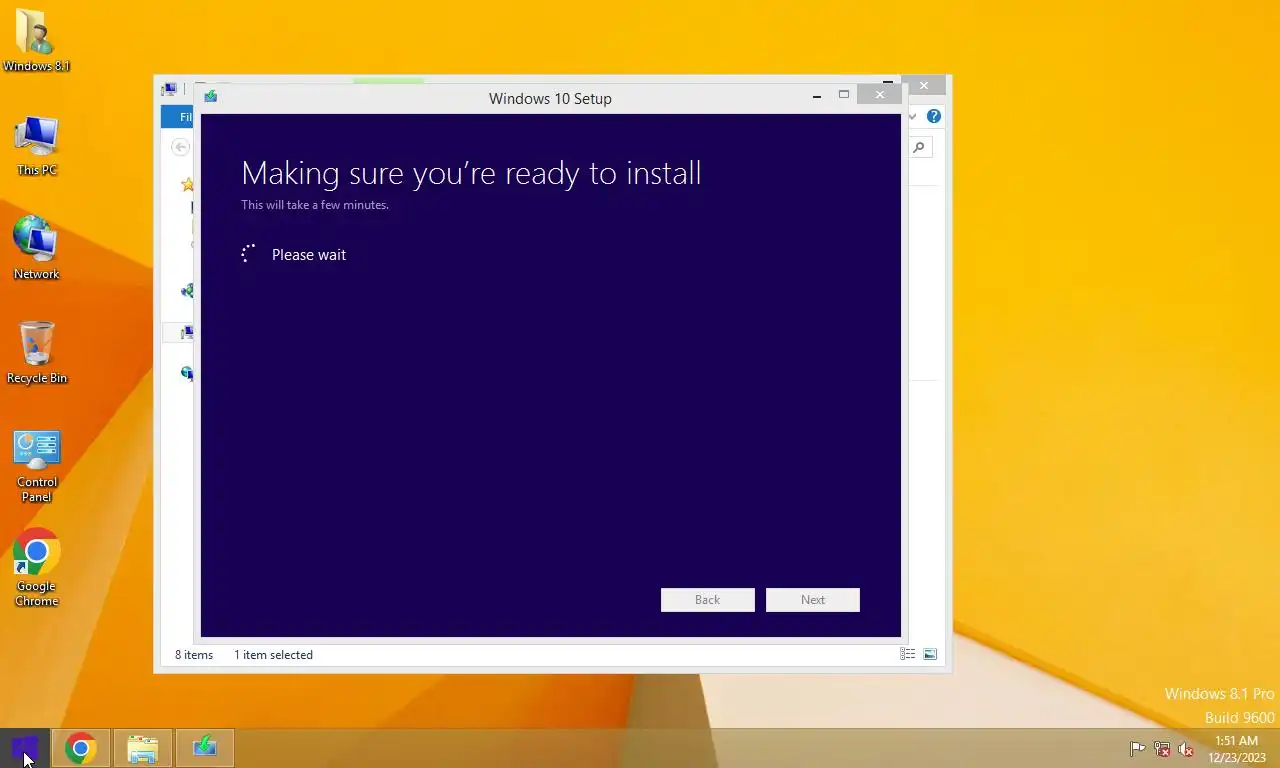The height and width of the screenshot is (768, 1280).
Task: Switch File Explorer to large icons view
Action: (x=930, y=654)
